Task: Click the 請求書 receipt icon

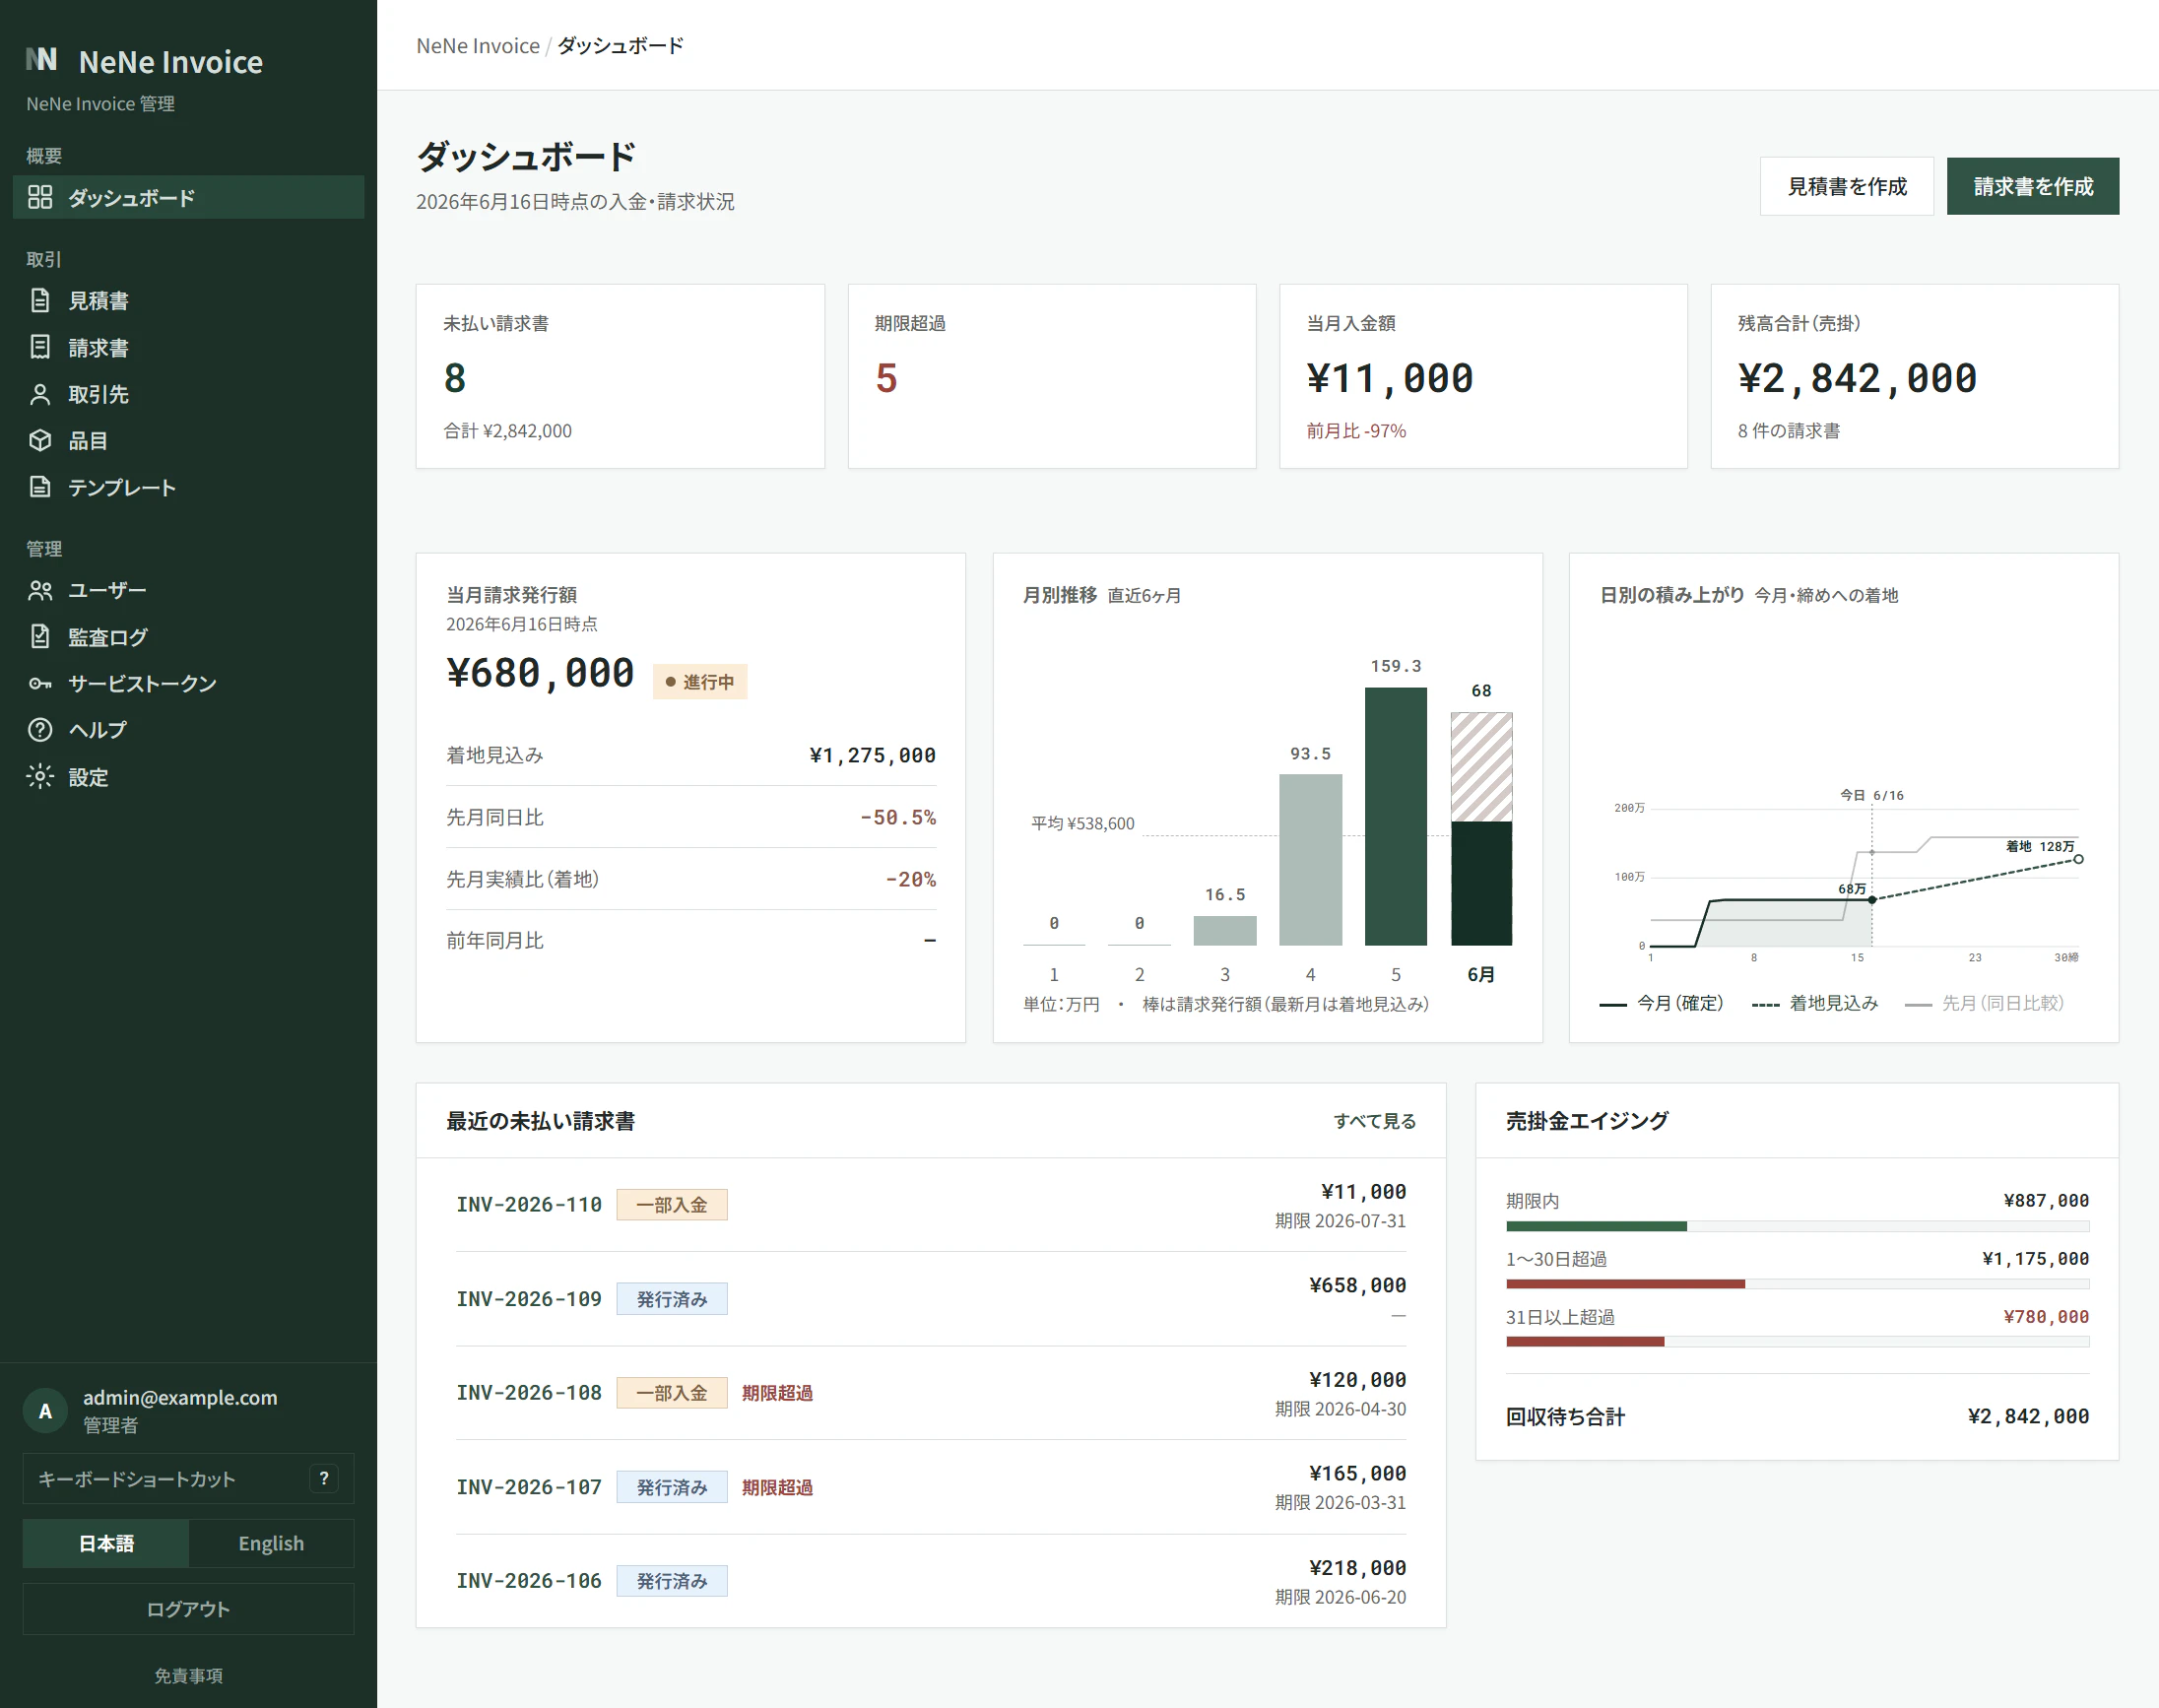Action: (x=40, y=347)
